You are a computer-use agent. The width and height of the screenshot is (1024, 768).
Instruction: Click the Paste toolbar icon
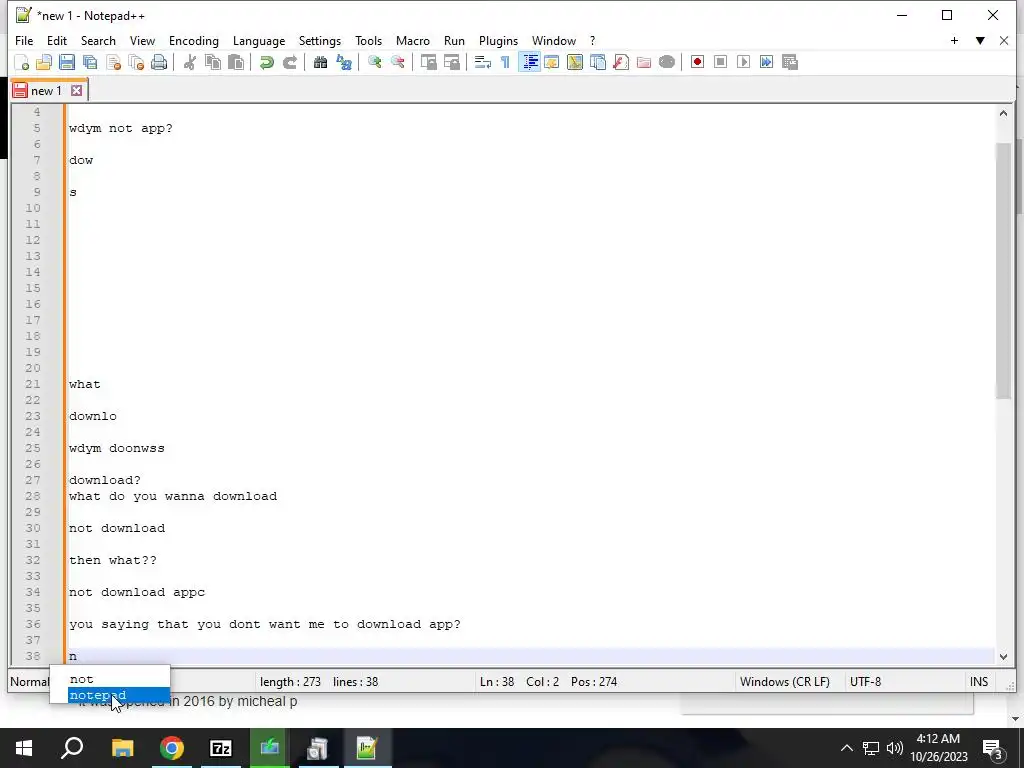(236, 62)
